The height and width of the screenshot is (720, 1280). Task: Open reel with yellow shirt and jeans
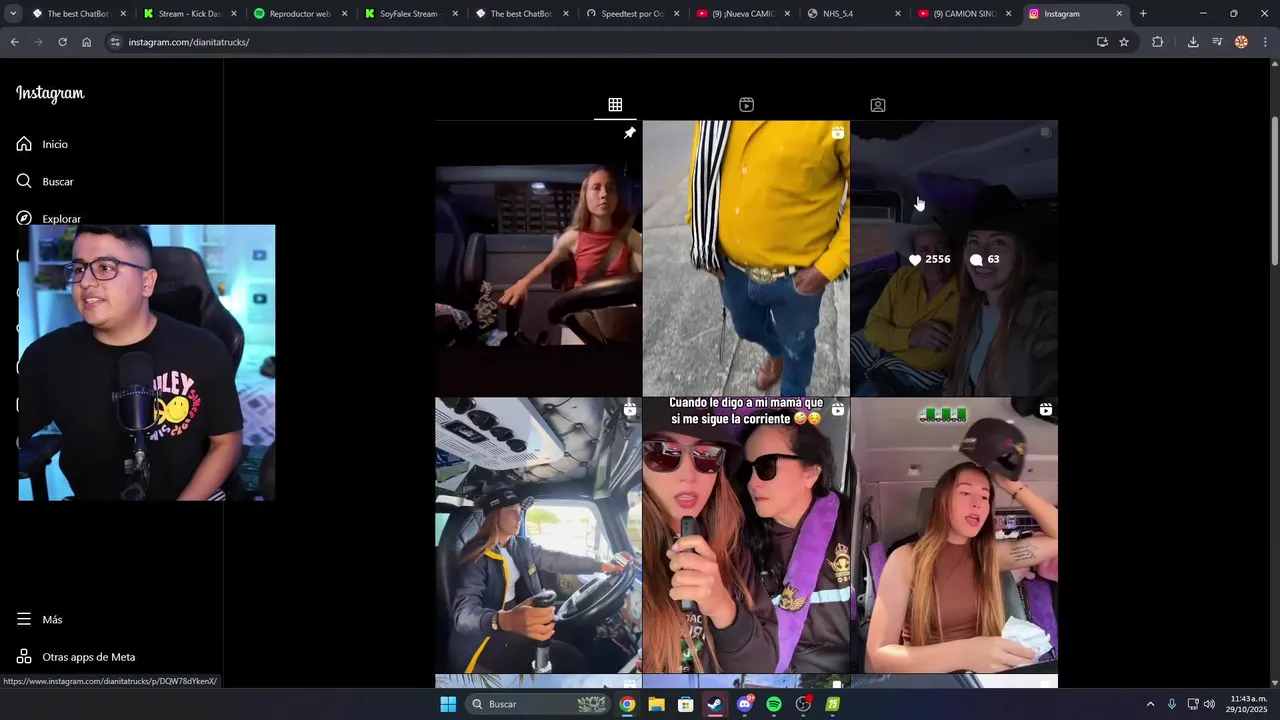746,258
